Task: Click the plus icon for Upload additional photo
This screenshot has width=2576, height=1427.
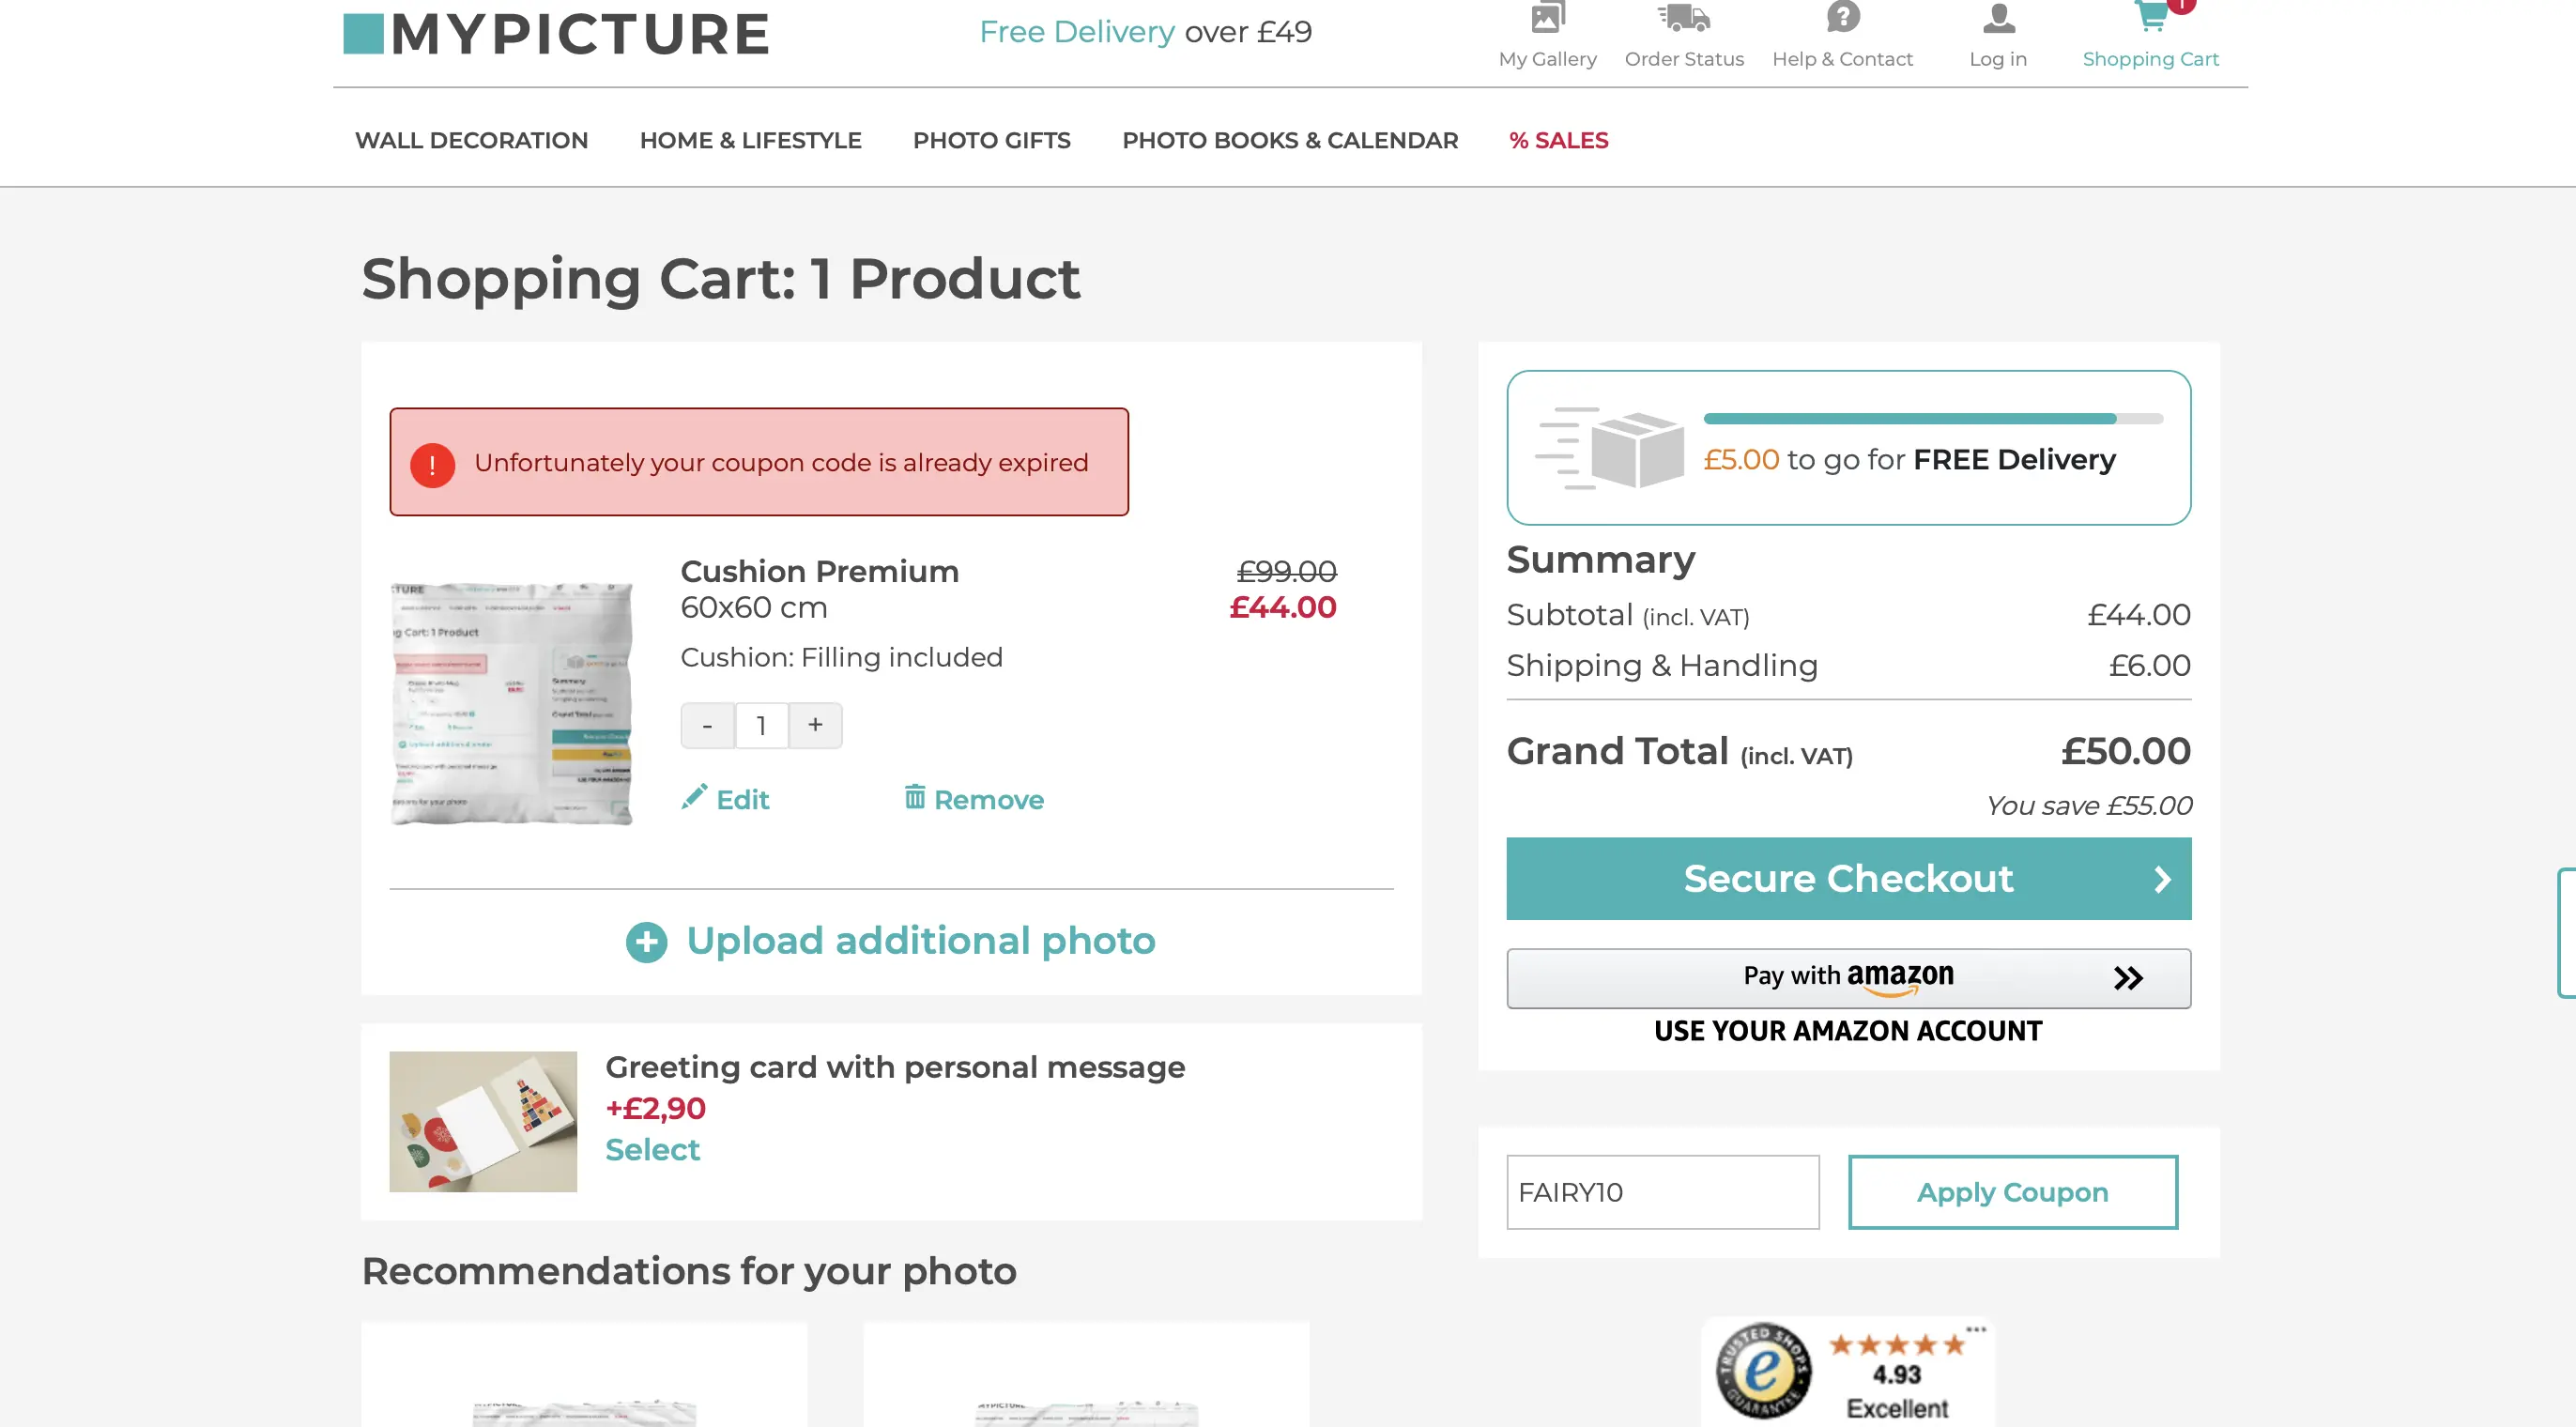Action: click(x=646, y=942)
